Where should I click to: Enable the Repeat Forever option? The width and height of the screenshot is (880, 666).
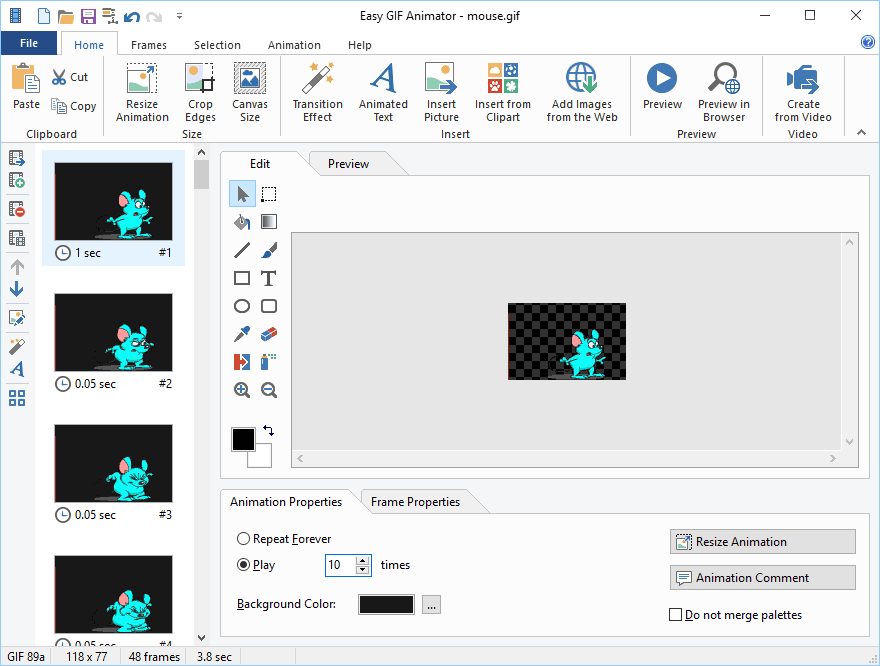click(243, 538)
